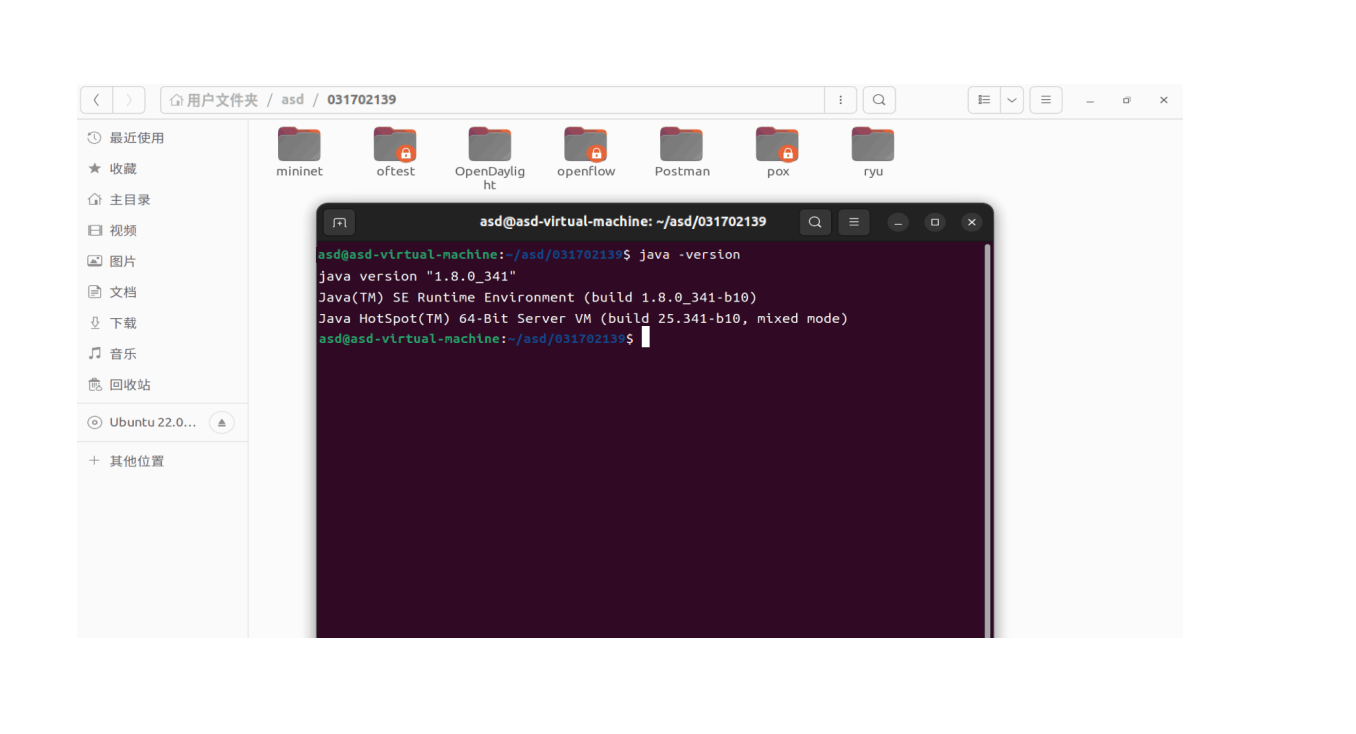This screenshot has width=1356, height=734.
Task: Open 下载 downloads in sidebar
Action: point(162,323)
